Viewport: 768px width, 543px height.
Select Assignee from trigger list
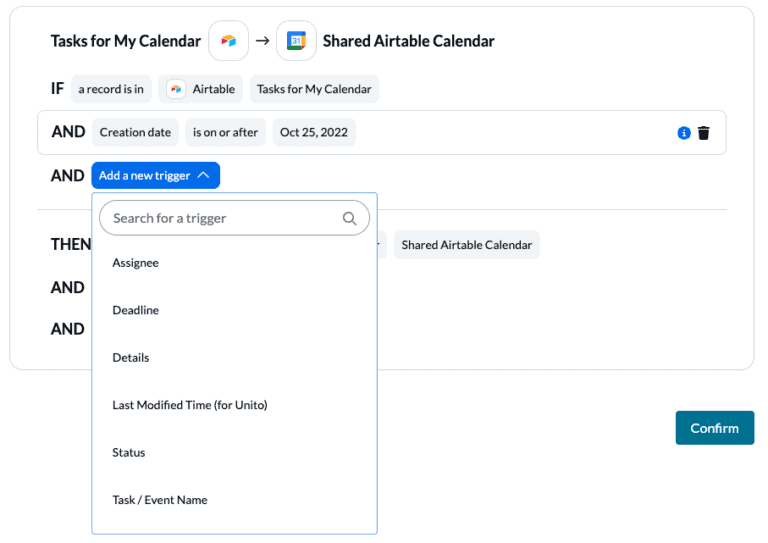pos(135,263)
